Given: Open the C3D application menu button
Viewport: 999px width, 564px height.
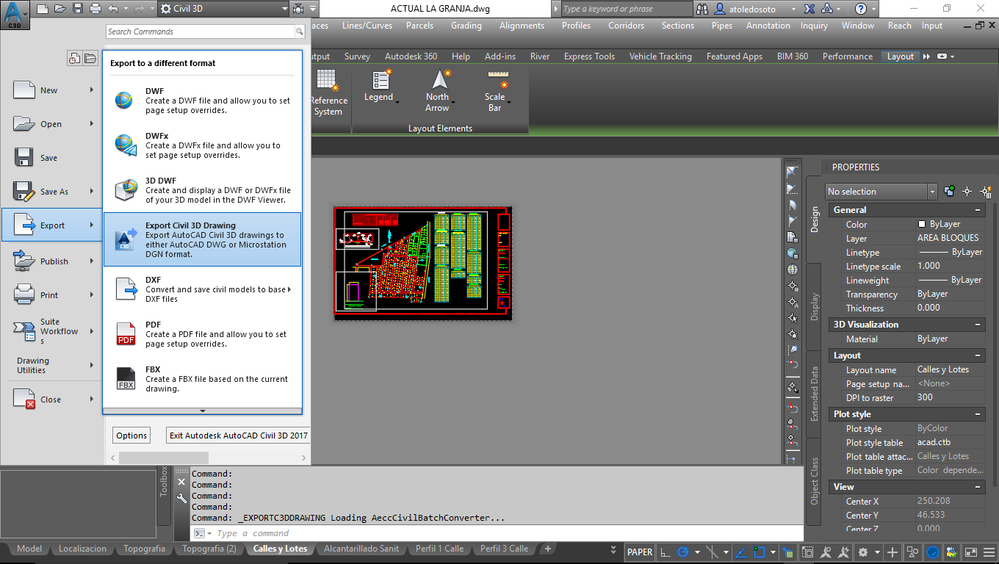Looking at the screenshot, I should [14, 14].
